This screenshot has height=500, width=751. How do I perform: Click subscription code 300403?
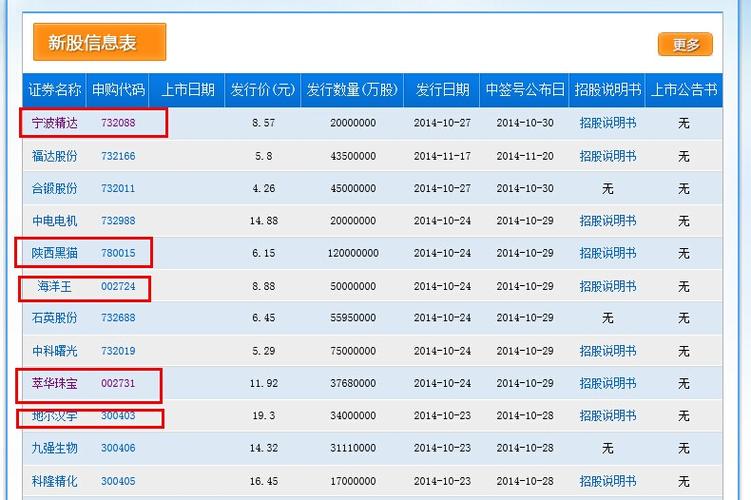(118, 416)
